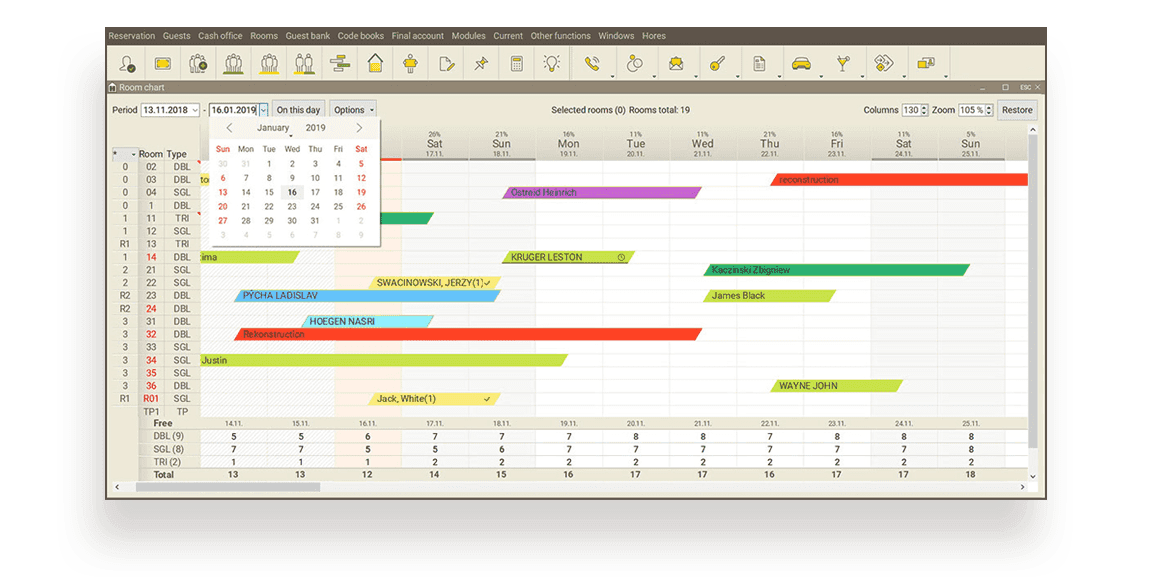This screenshot has height=577, width=1152.
Task: Click the horizontal scrollbar right arrow
Action: 1022,487
